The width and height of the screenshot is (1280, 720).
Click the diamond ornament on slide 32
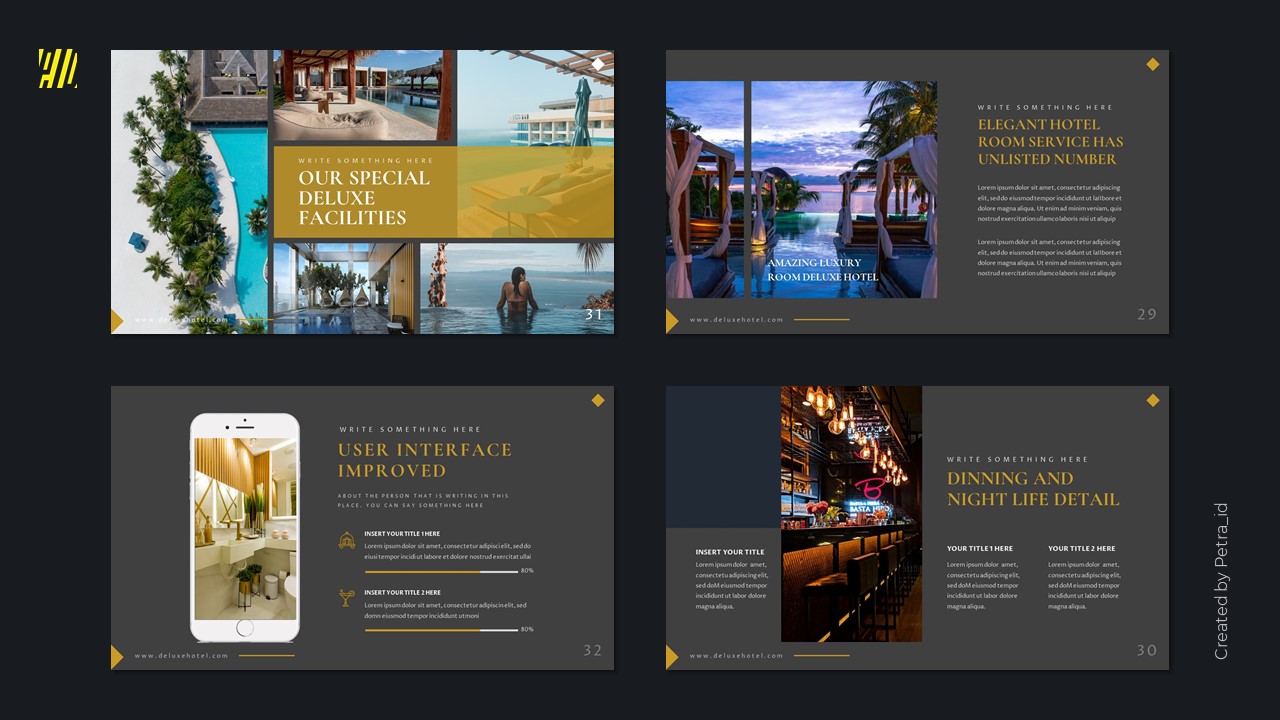[598, 399]
